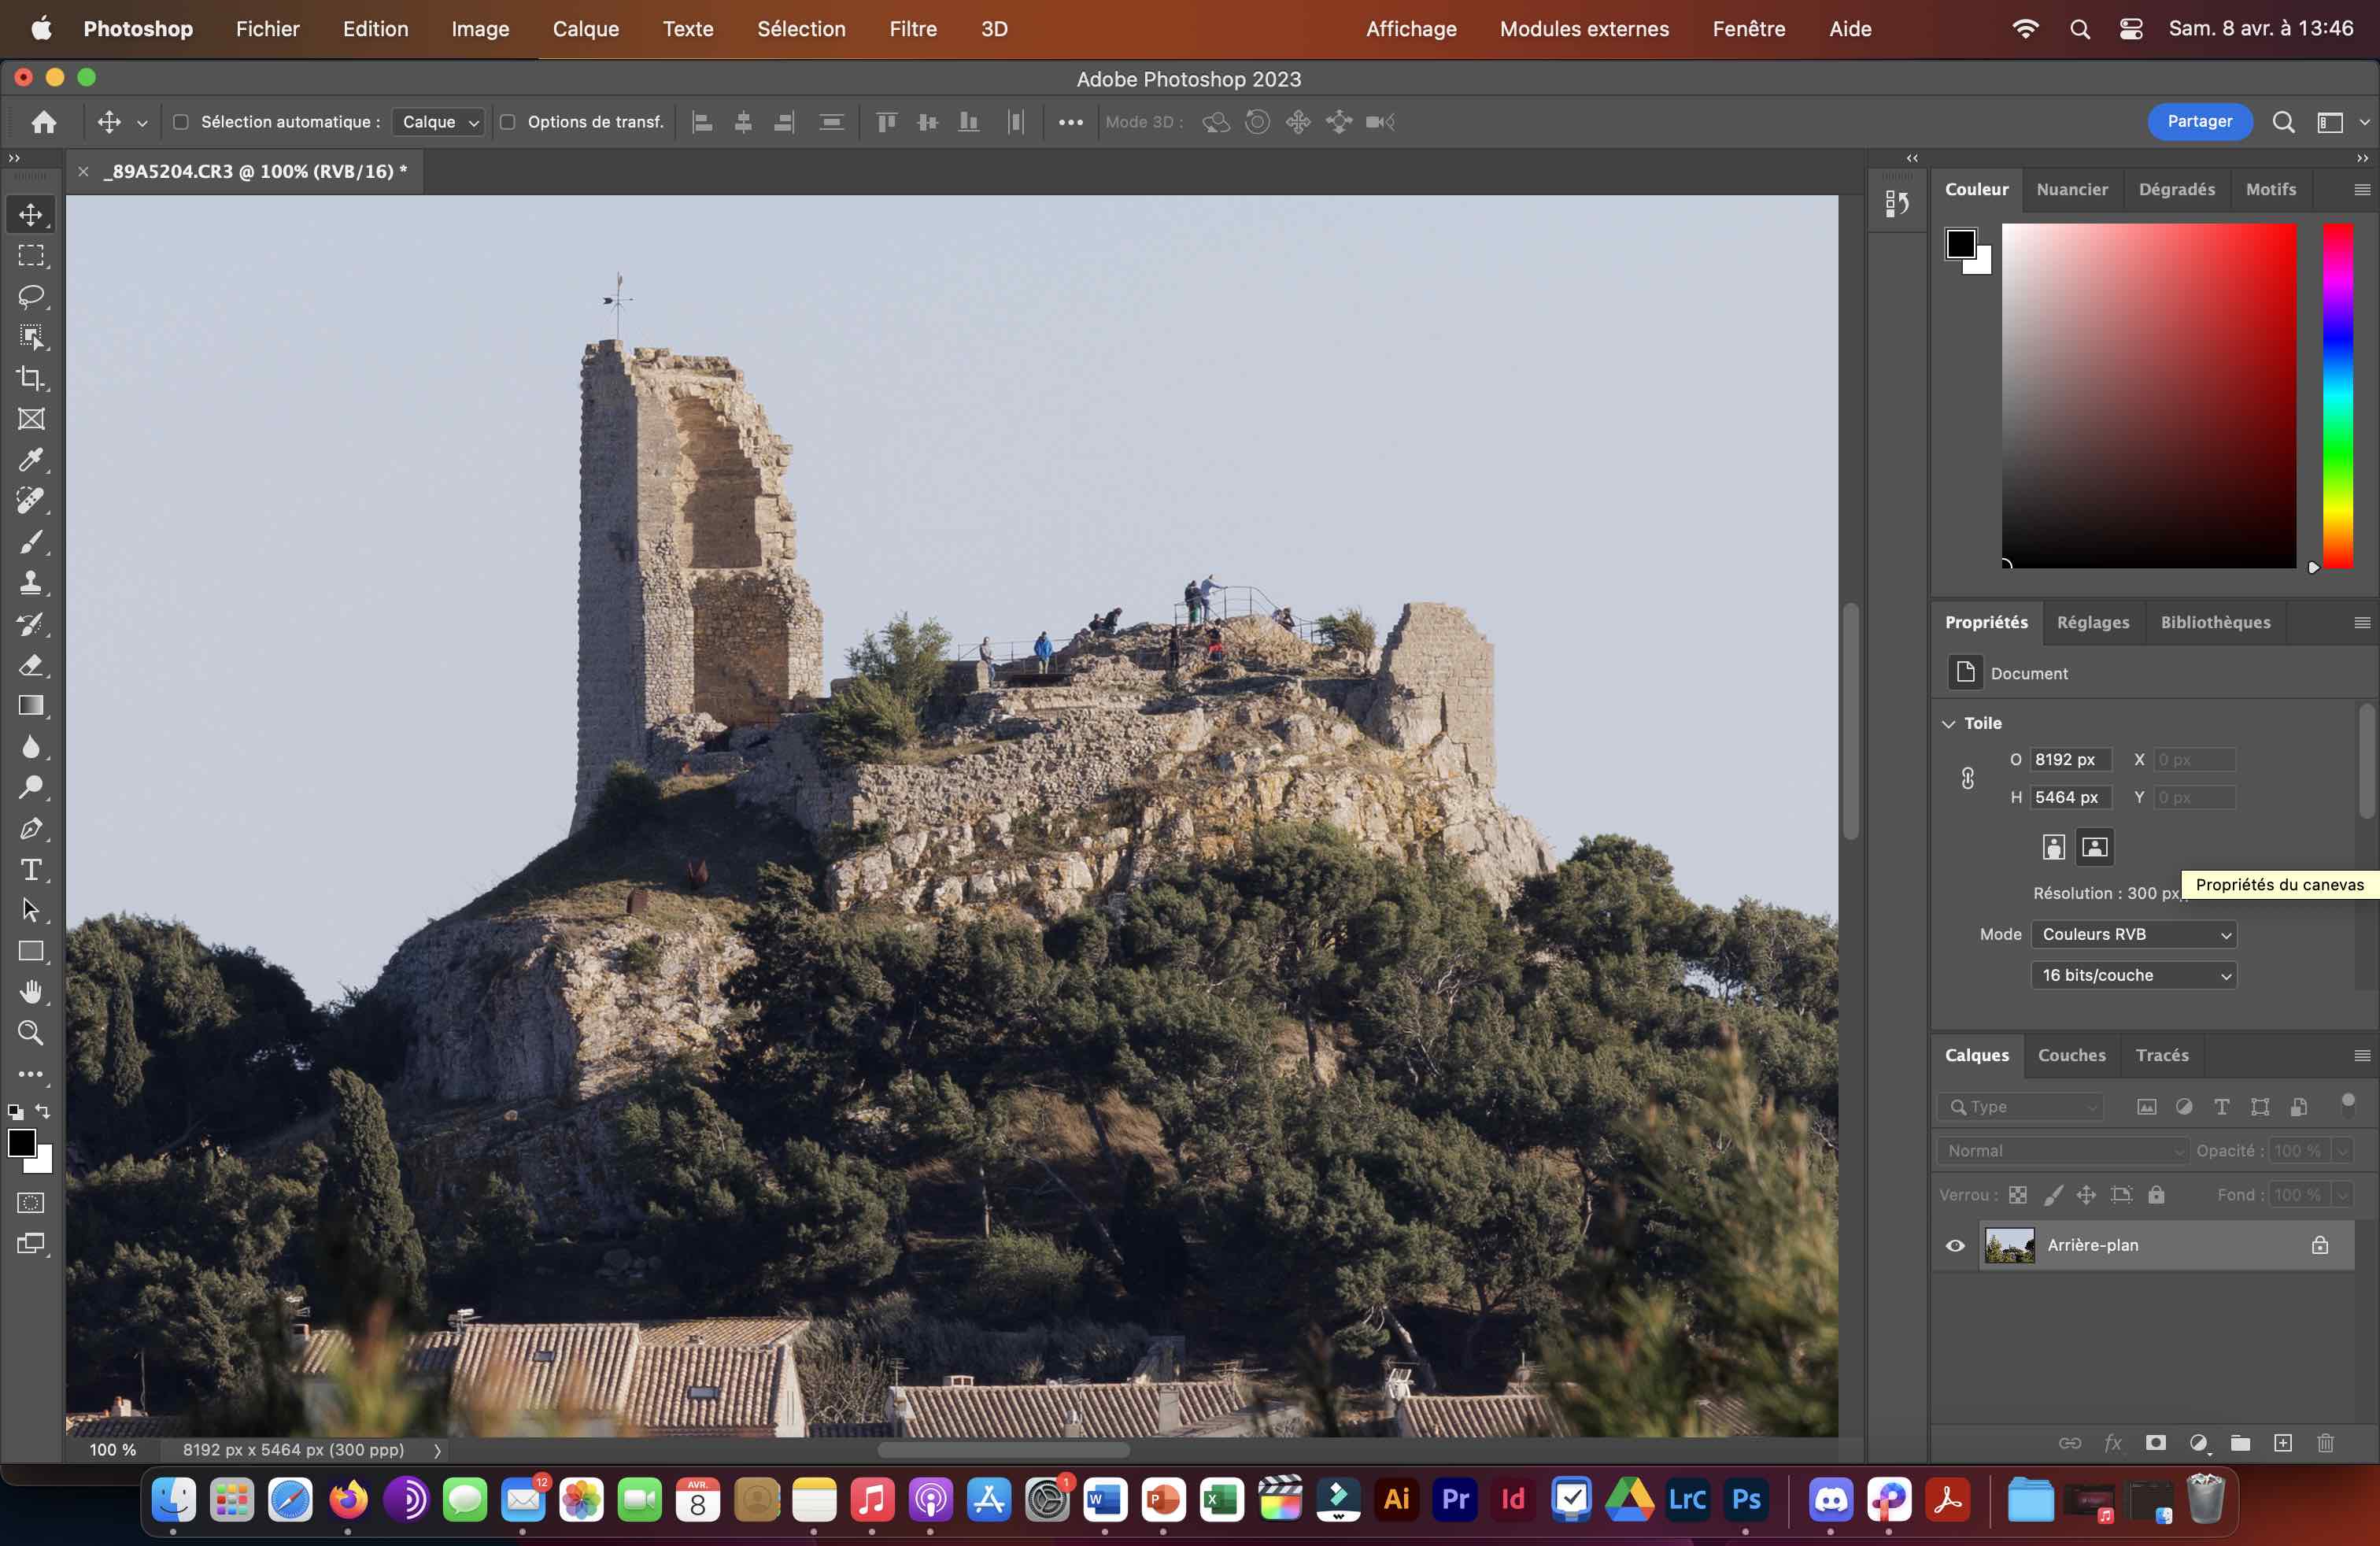This screenshot has height=1546, width=2380.
Task: Enable the Options de transf. checkbox
Action: point(508,122)
